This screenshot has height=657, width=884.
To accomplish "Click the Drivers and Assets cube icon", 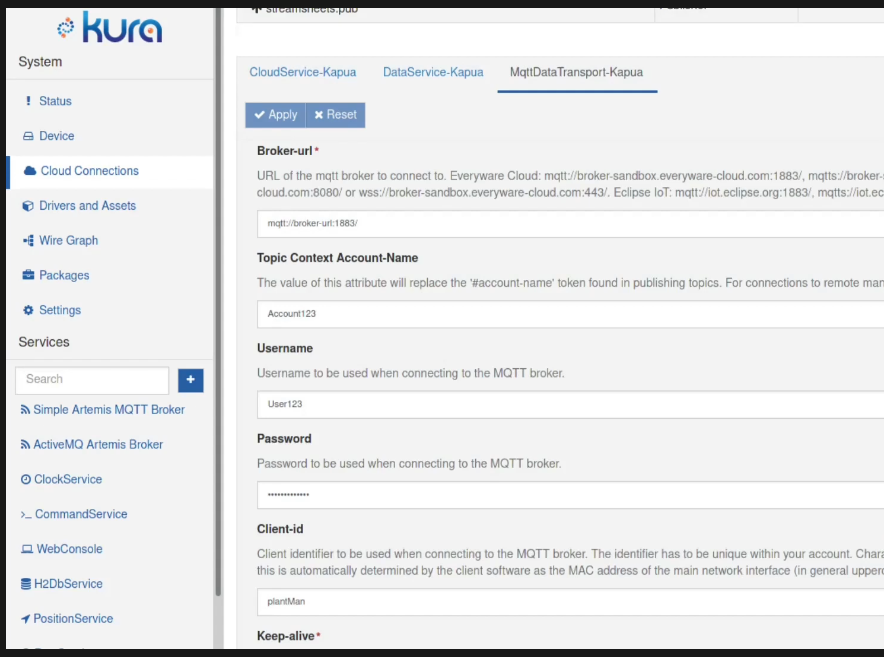I will (x=28, y=206).
